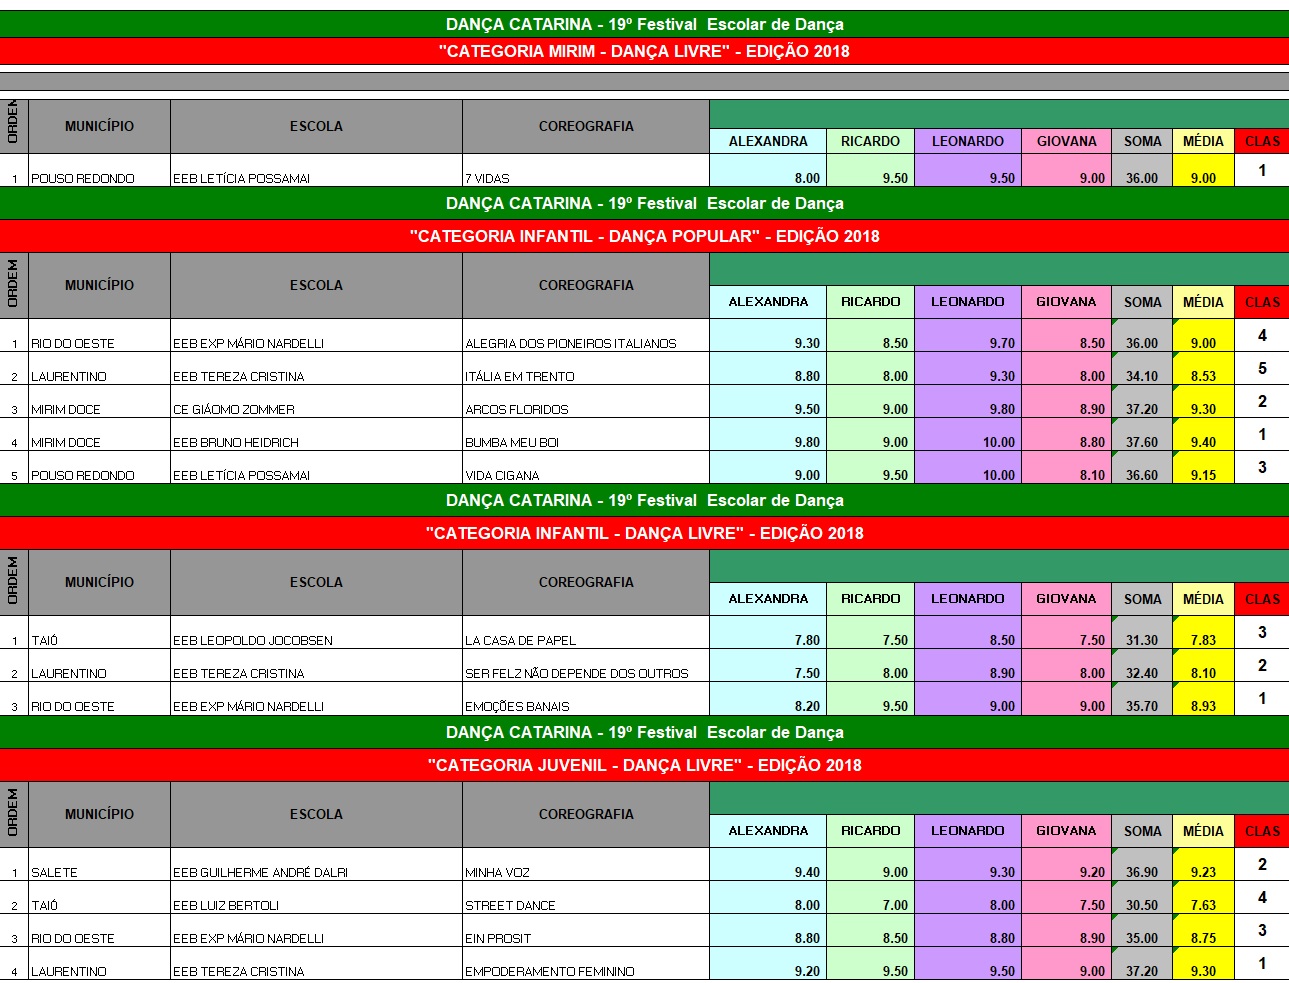This screenshot has height=983, width=1289.
Task: Click the yellow média cell showing 7.63
Action: [1203, 899]
